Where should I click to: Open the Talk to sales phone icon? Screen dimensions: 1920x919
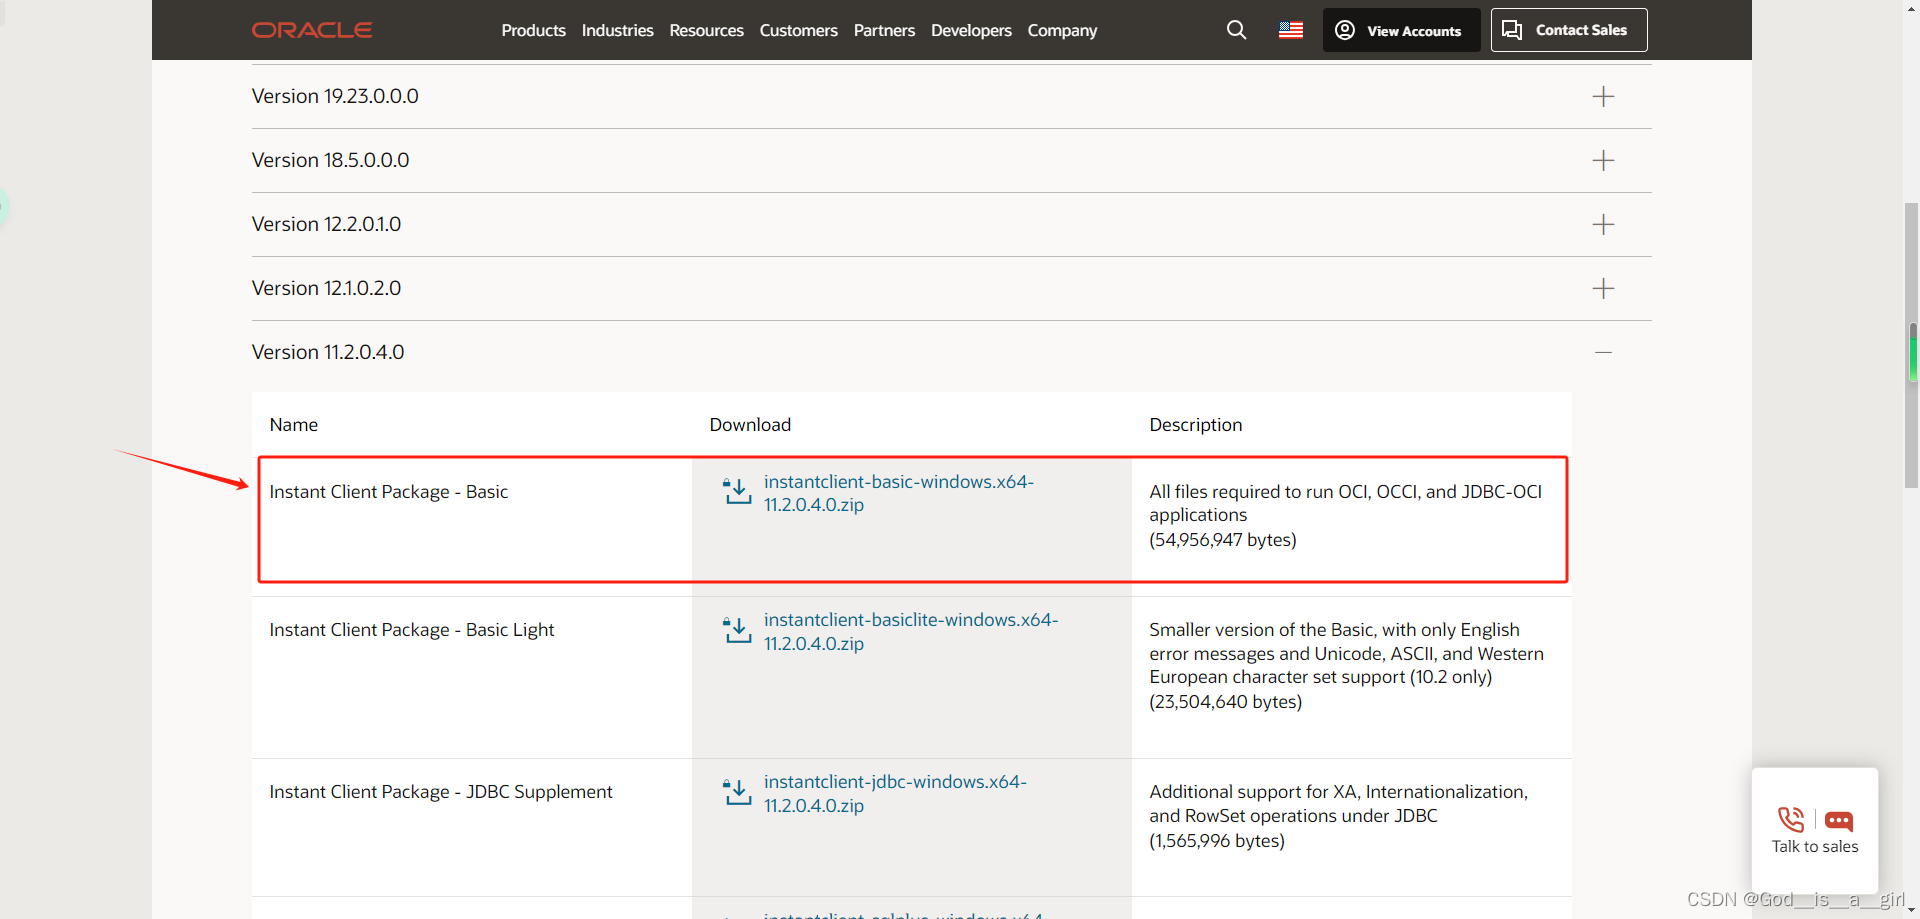click(x=1791, y=820)
